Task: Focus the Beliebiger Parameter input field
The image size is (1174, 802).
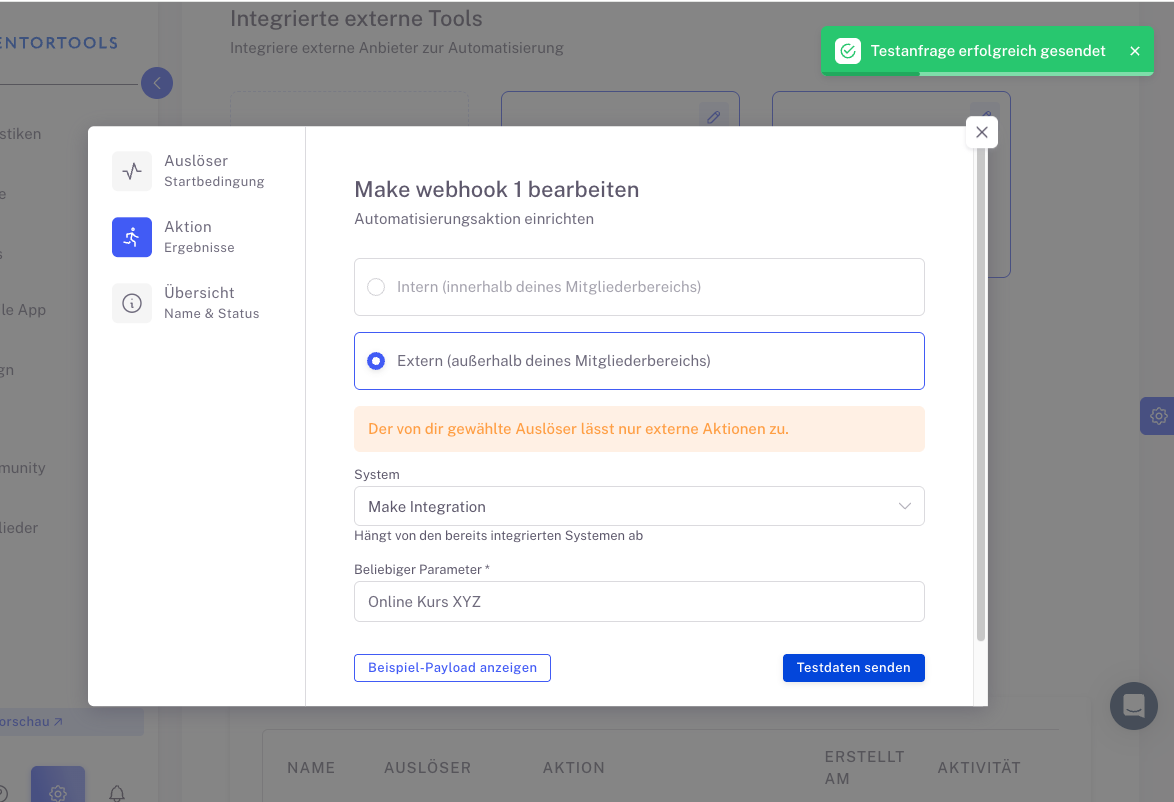Action: tap(639, 601)
